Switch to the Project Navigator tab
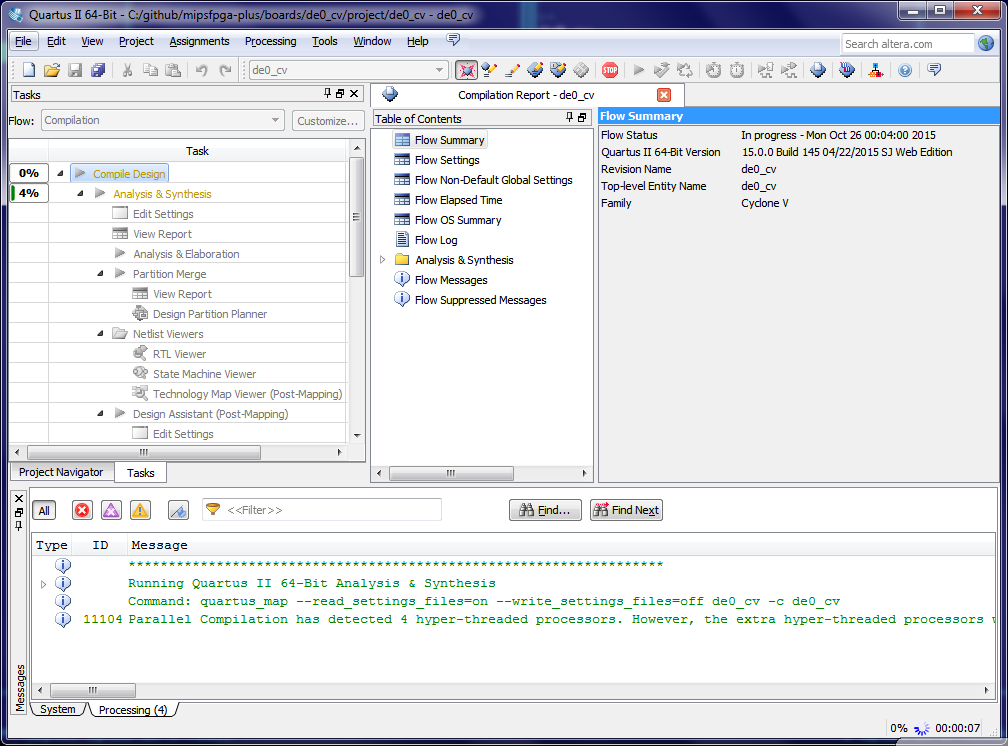The image size is (1008, 746). click(x=61, y=472)
